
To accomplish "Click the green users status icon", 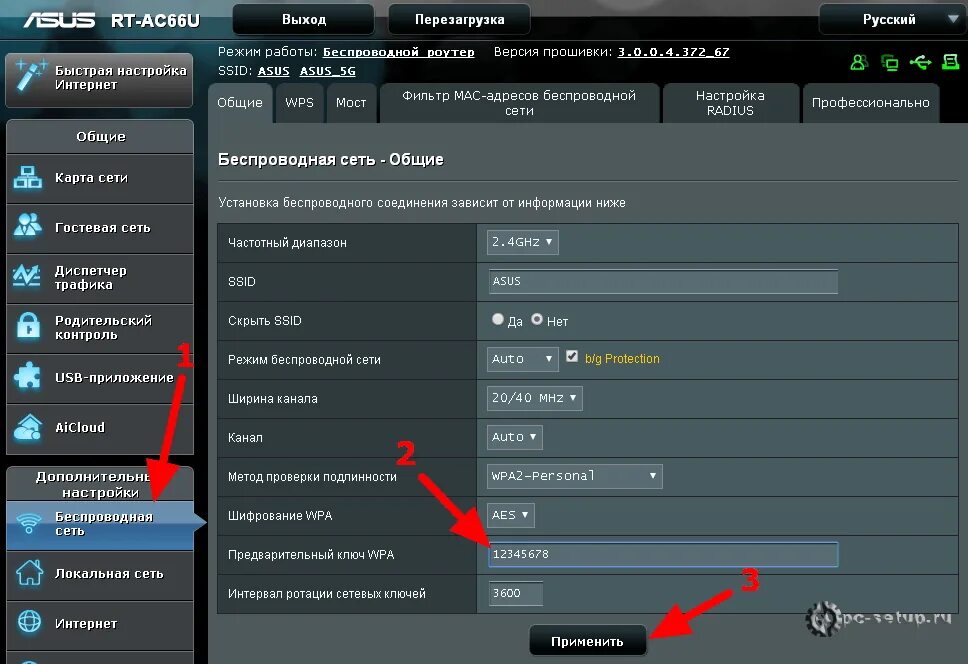I will pos(859,62).
